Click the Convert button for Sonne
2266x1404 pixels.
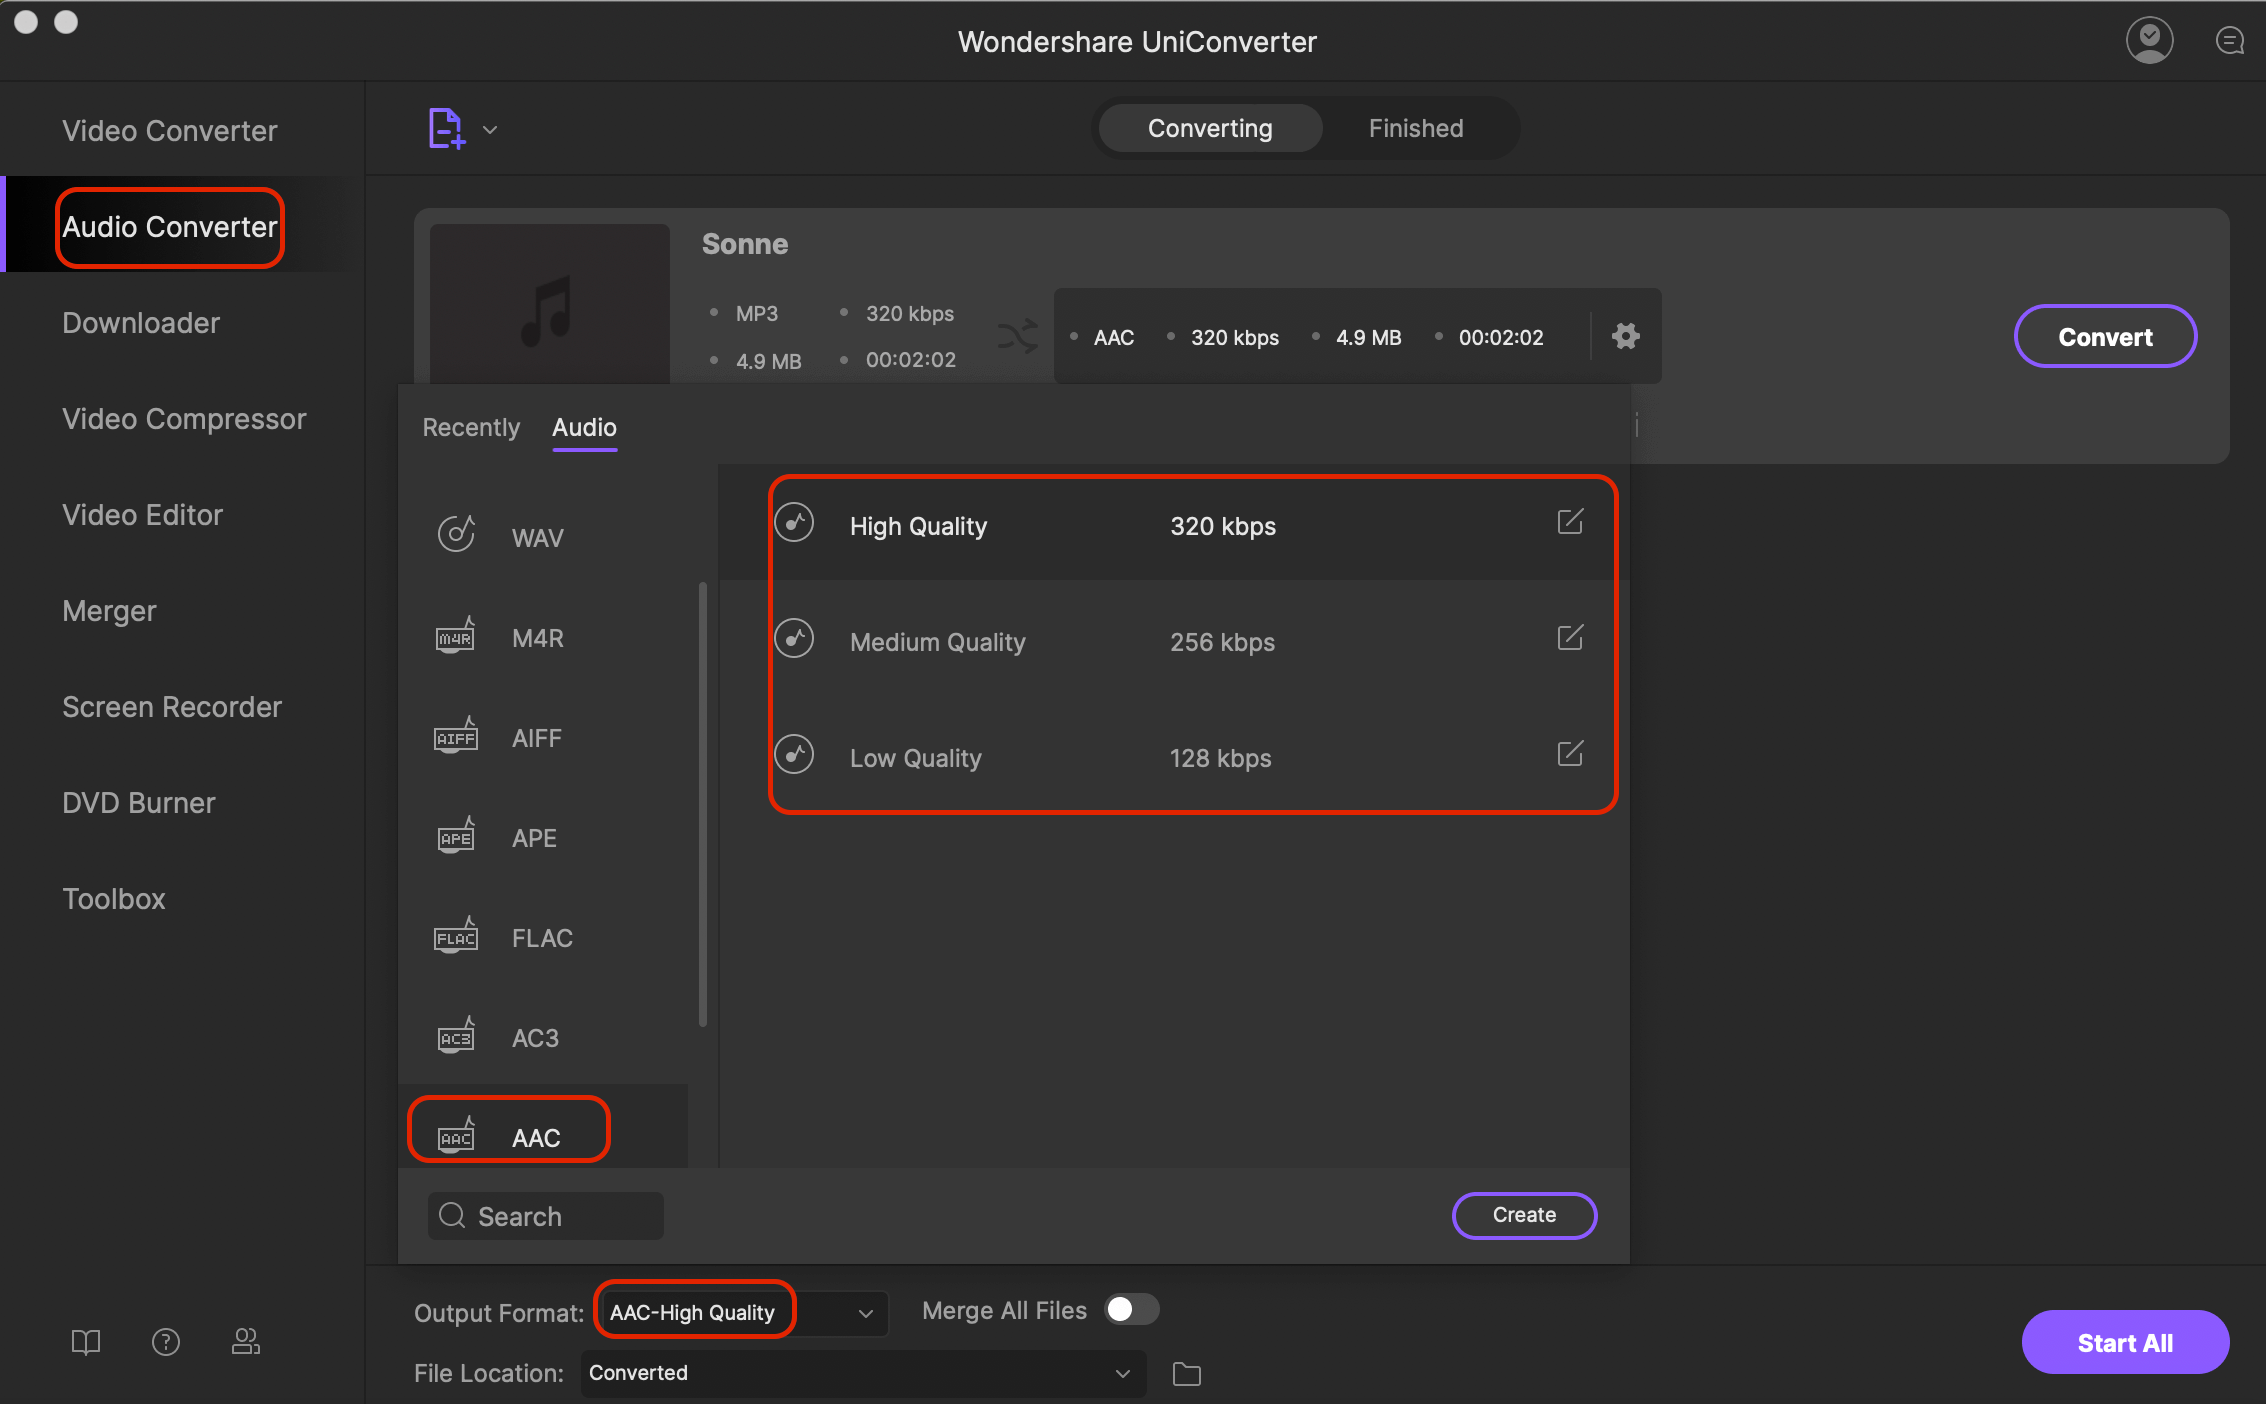(x=2104, y=335)
